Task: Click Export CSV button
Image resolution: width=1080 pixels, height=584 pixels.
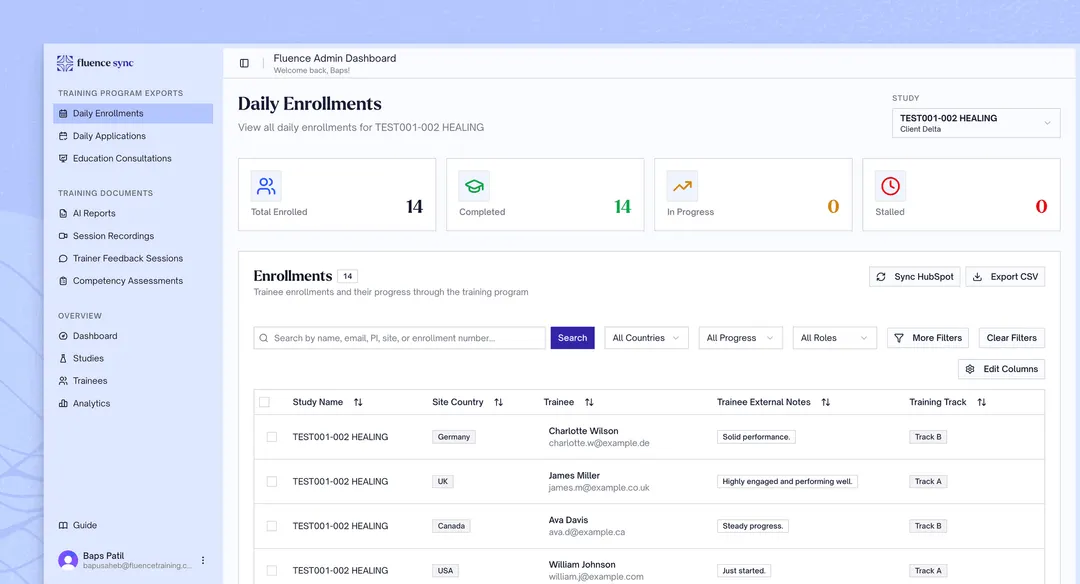Action: point(1006,277)
